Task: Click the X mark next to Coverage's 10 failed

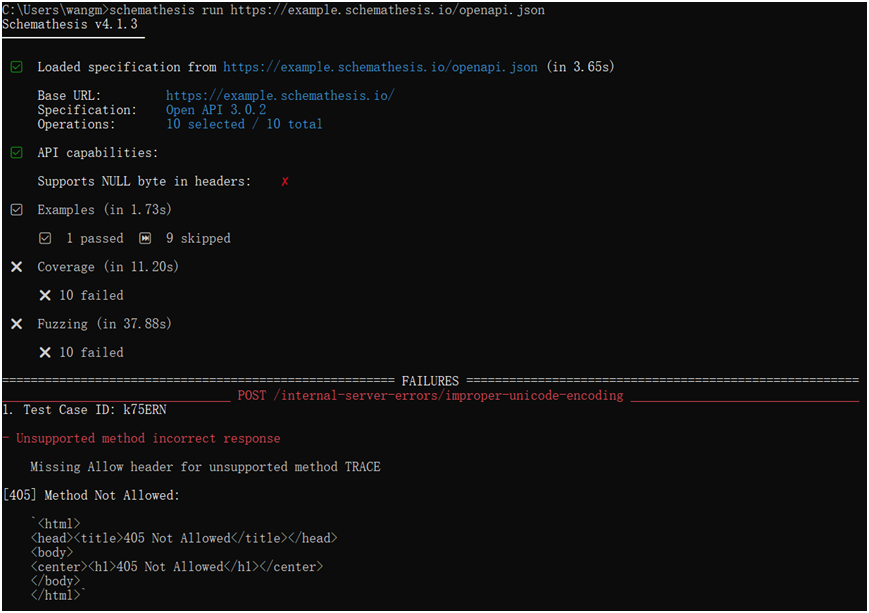Action: 45,296
